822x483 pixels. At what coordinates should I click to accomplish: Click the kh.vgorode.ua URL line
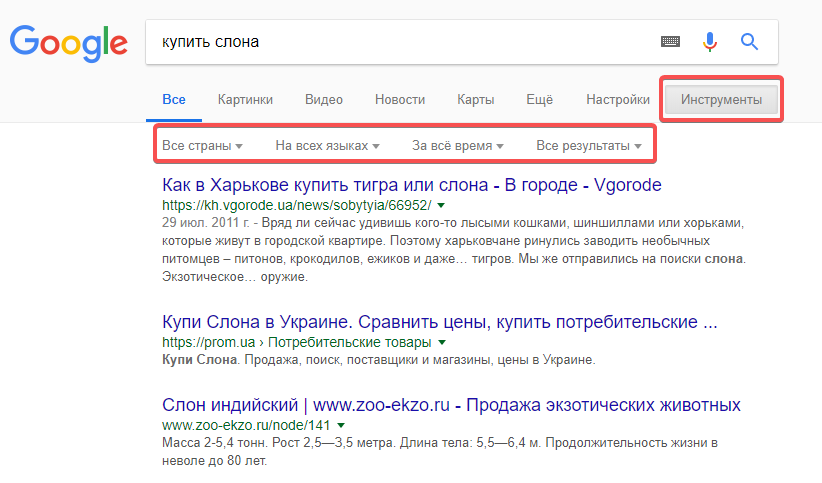click(x=297, y=206)
